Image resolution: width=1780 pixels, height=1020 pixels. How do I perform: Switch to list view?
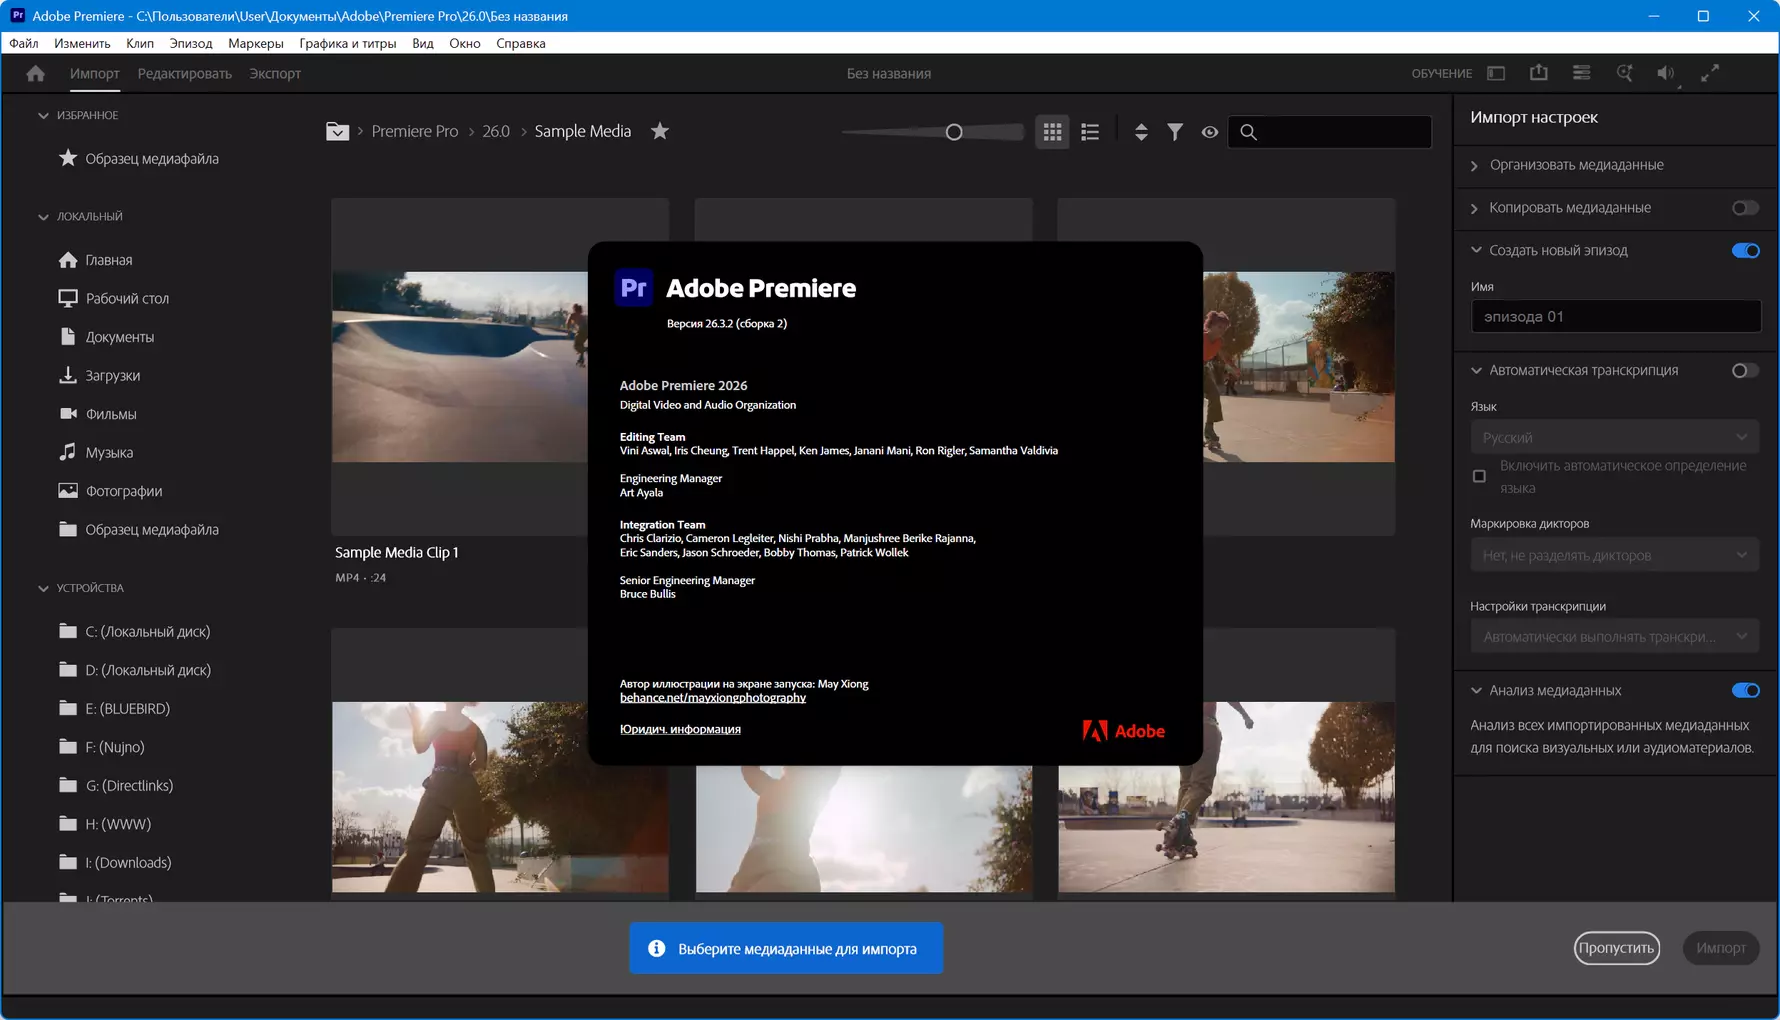click(x=1091, y=132)
